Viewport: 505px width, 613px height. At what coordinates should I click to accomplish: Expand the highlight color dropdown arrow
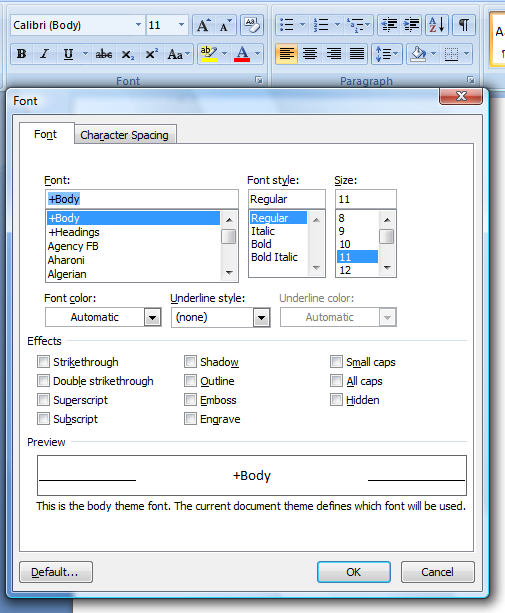point(224,54)
